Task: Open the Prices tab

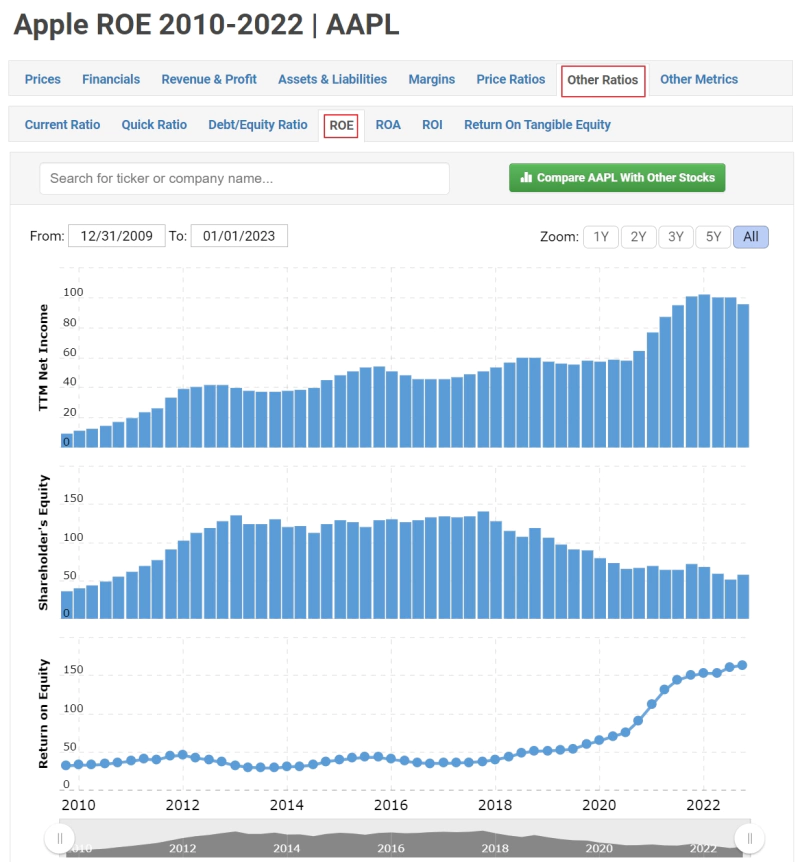Action: 42,79
